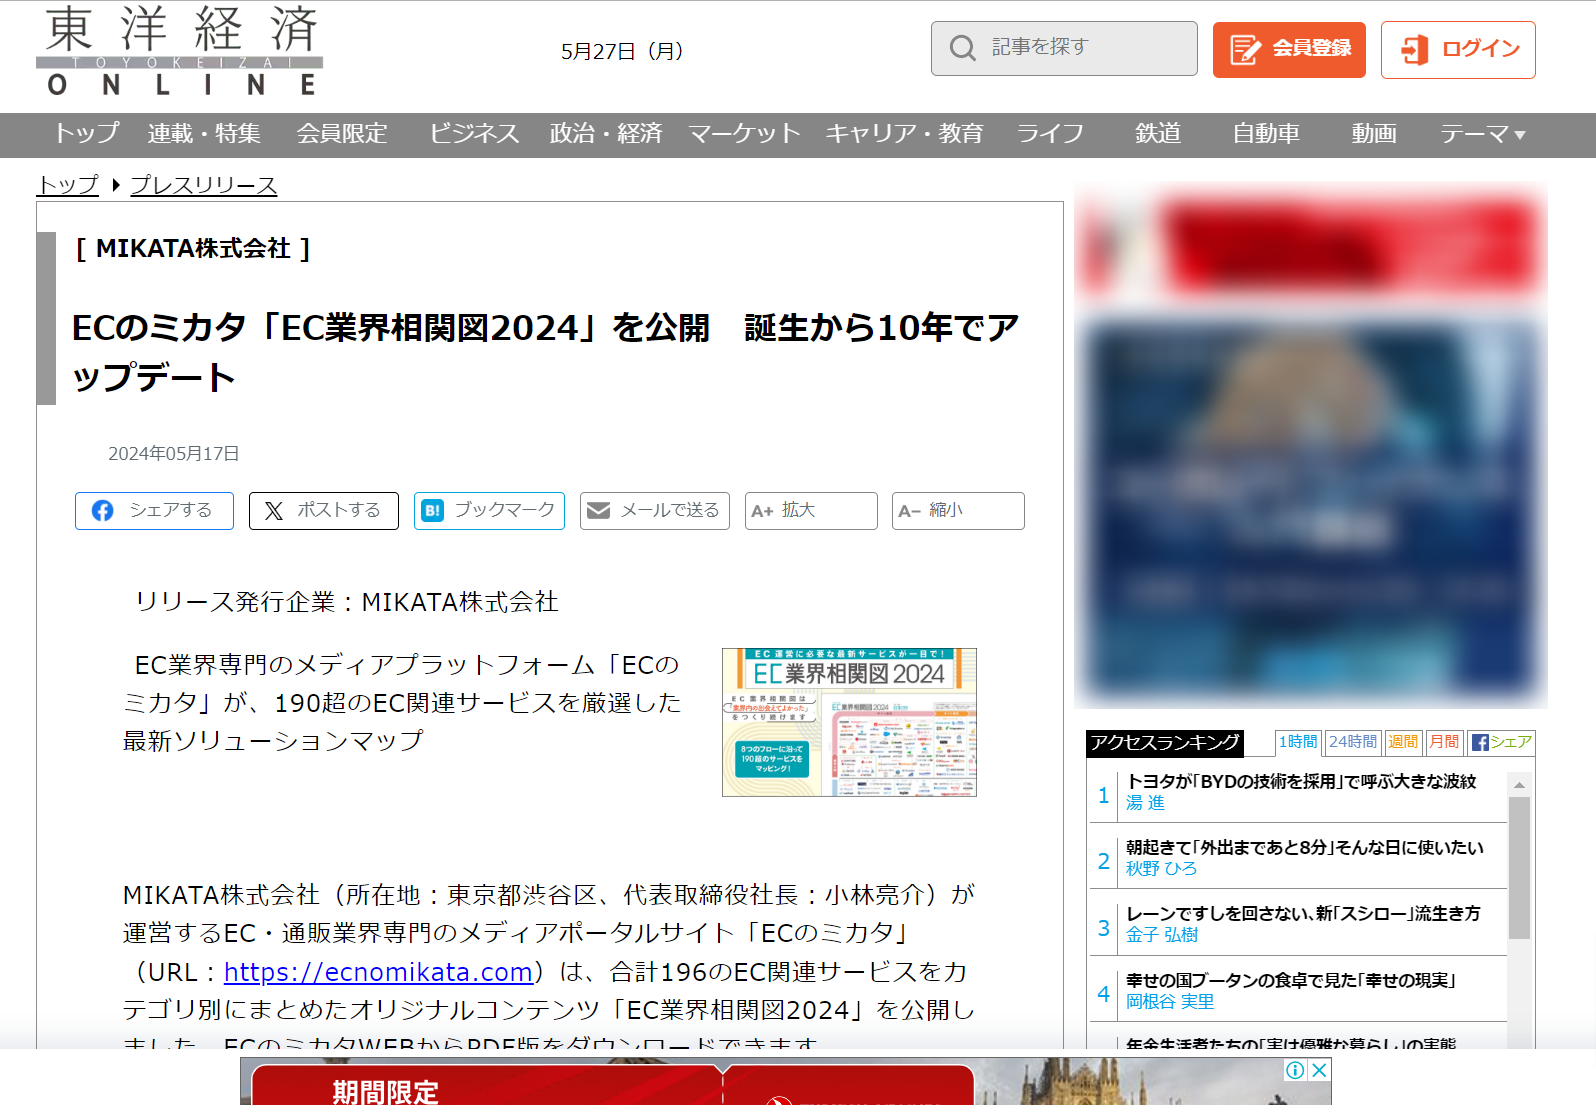Viewport: 1596px width, 1105px height.
Task: Select the 月間 ranking tab
Action: 1444,742
